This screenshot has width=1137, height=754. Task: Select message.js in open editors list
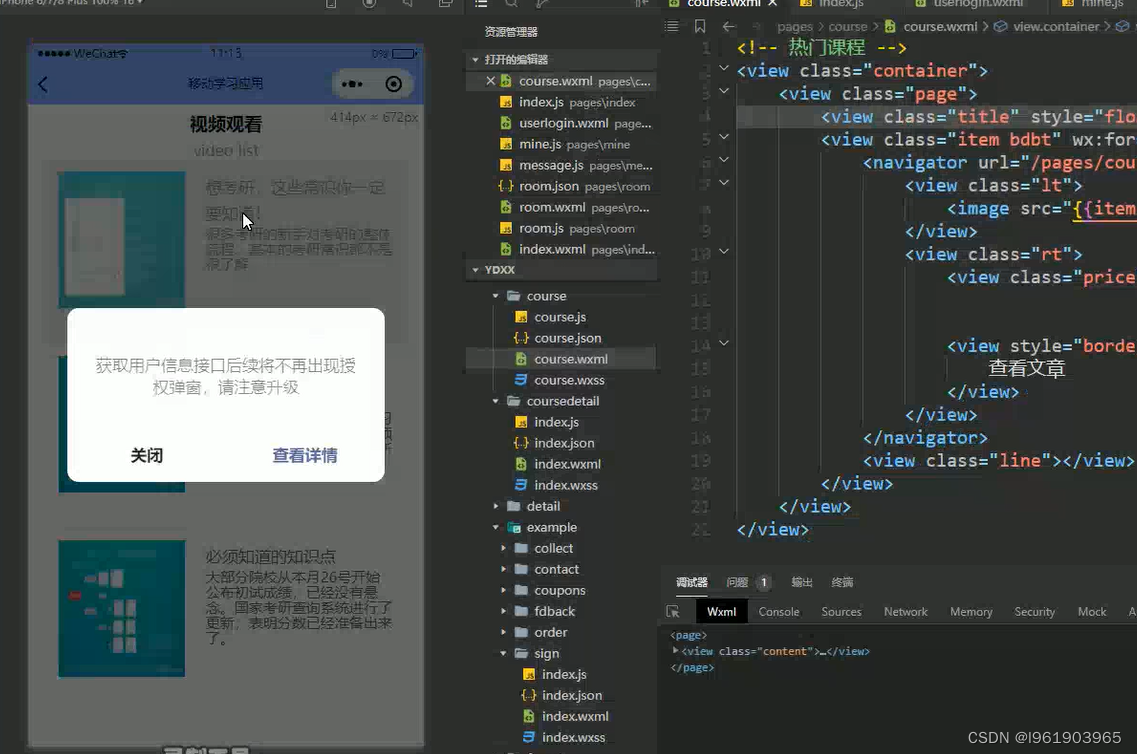[576, 165]
